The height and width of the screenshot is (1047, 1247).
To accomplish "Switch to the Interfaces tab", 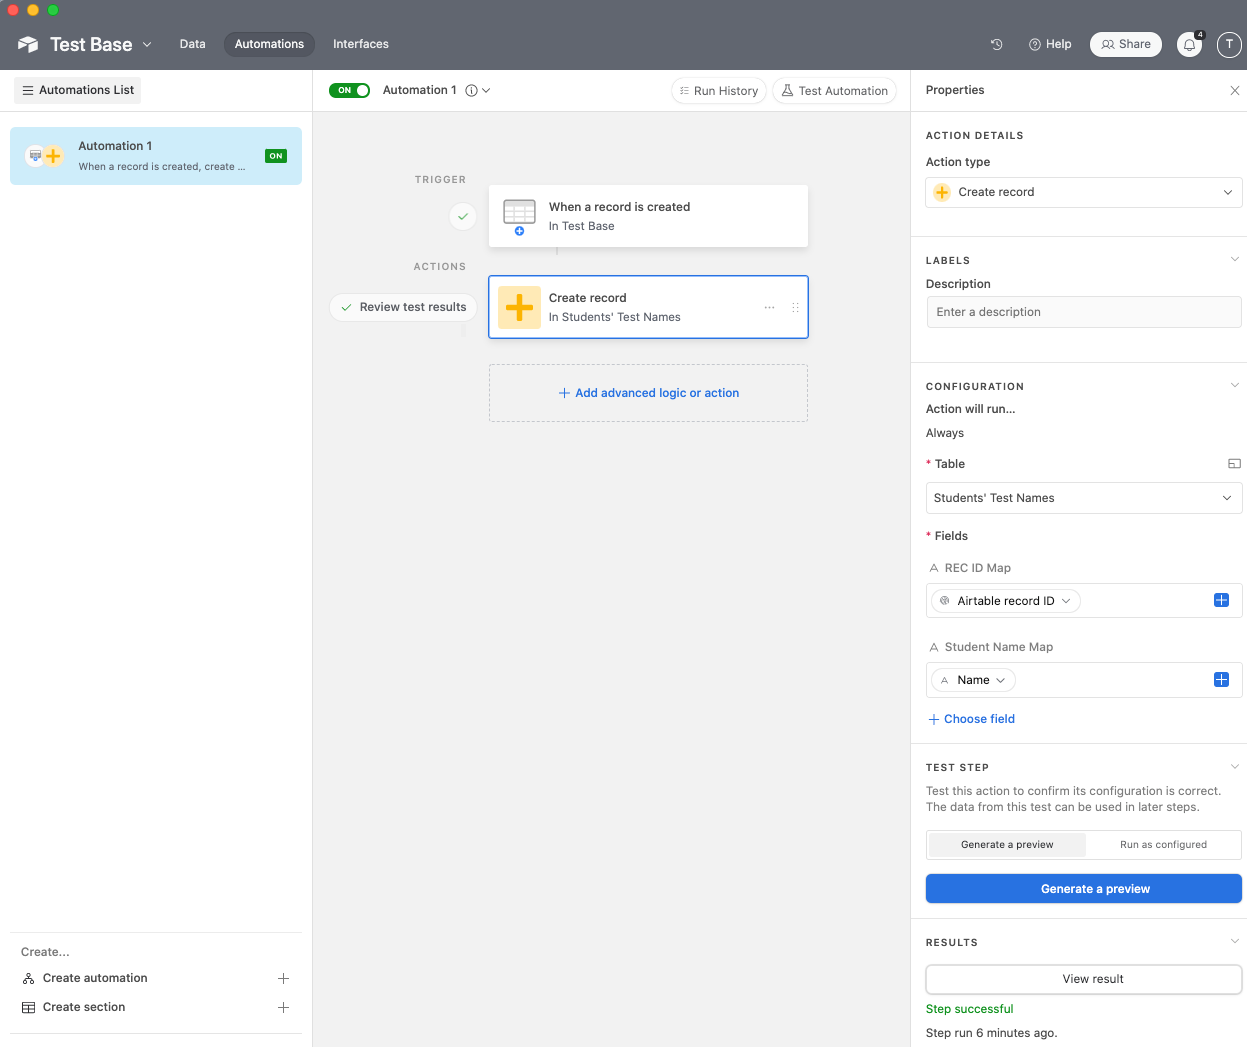I will [x=360, y=44].
